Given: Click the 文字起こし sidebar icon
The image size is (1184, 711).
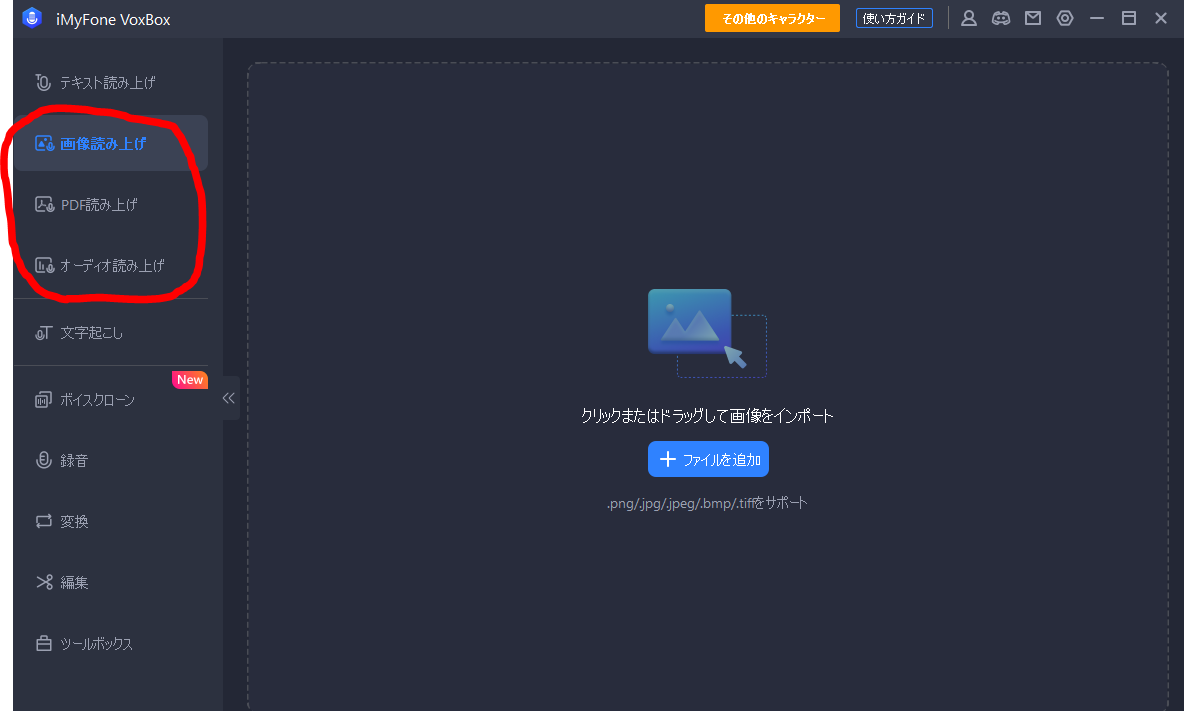Looking at the screenshot, I should click(x=43, y=333).
